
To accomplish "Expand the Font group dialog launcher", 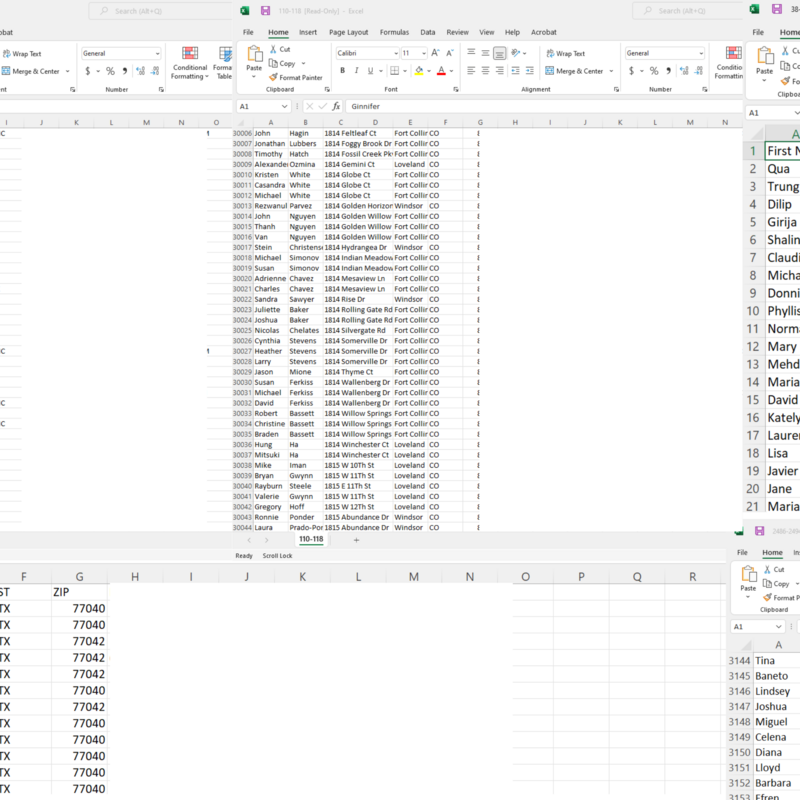I will [x=454, y=89].
